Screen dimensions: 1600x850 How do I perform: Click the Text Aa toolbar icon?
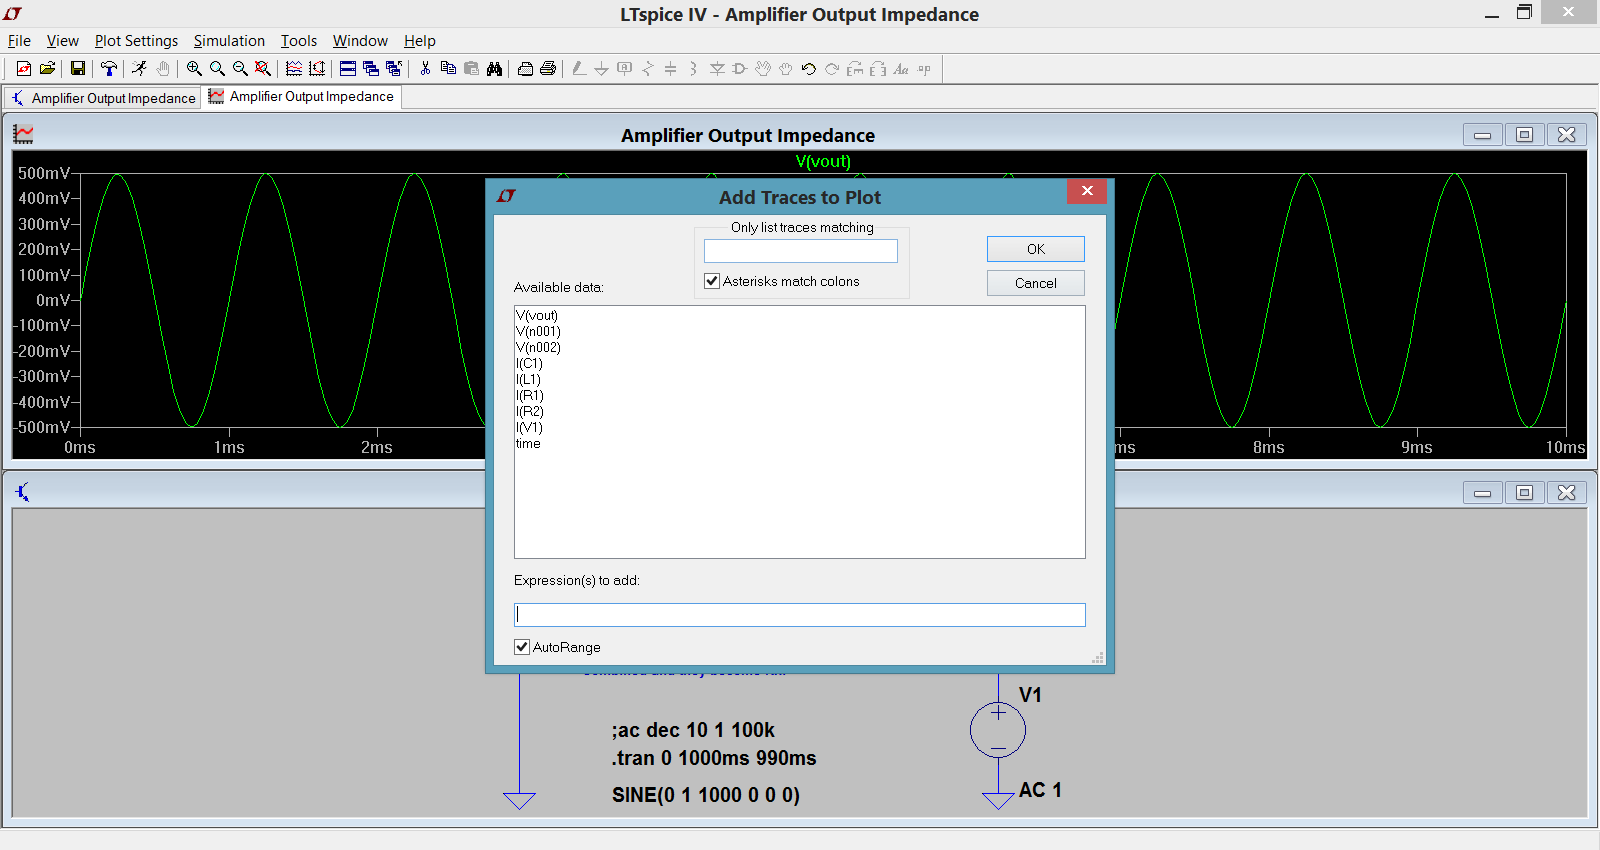[901, 69]
